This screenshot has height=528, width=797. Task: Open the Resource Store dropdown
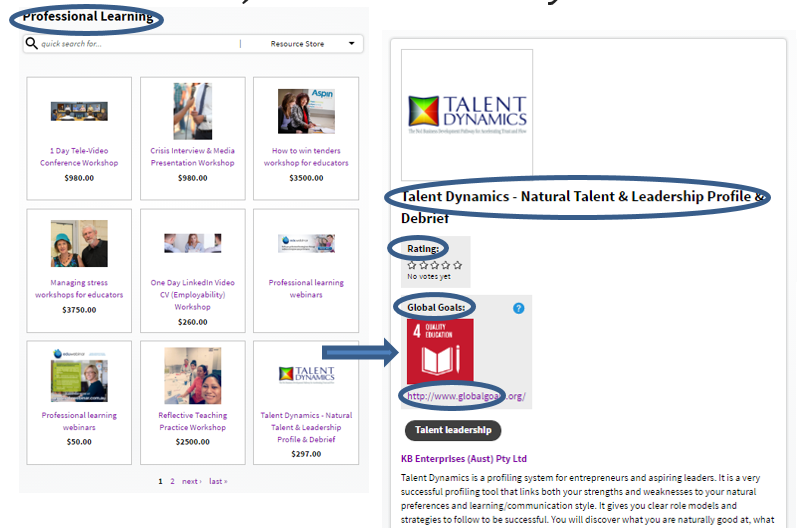(x=312, y=44)
